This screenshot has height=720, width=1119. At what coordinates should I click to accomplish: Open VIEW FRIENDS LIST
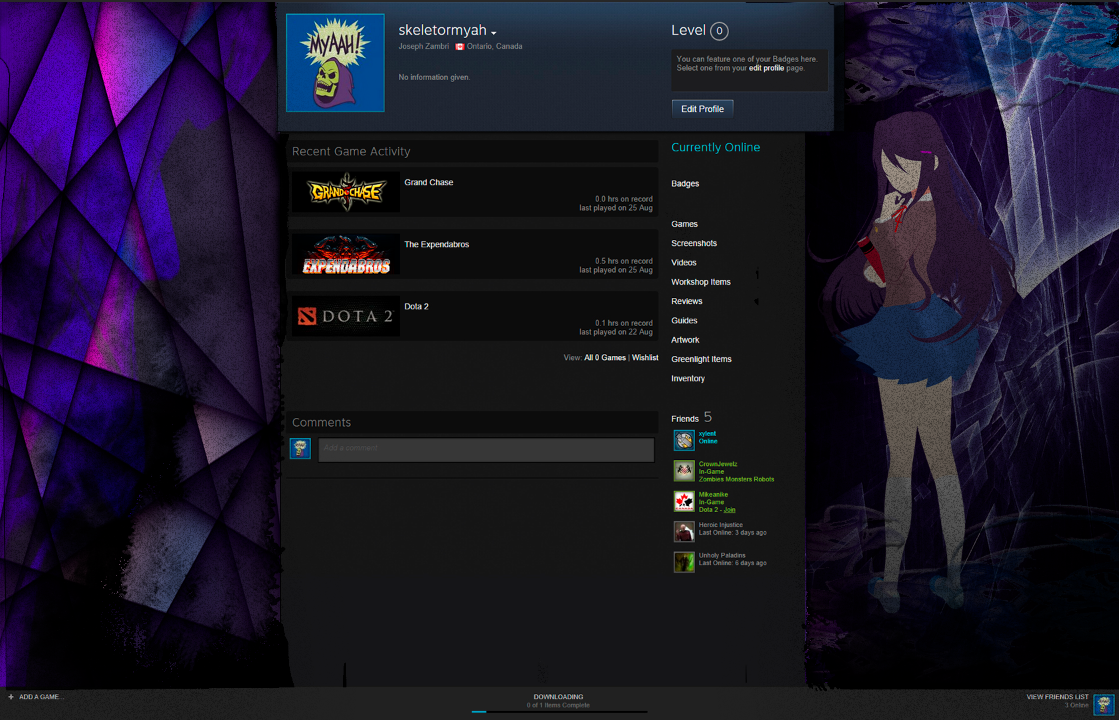pyautogui.click(x=1057, y=697)
